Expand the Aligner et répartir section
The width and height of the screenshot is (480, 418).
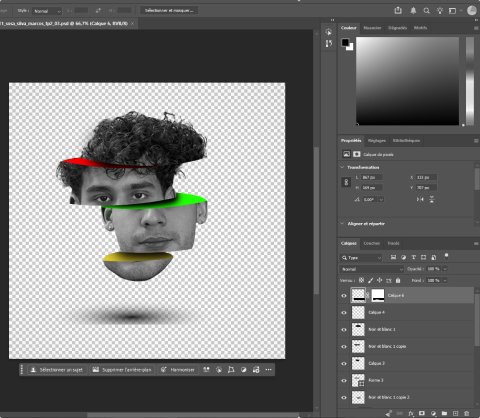point(343,223)
